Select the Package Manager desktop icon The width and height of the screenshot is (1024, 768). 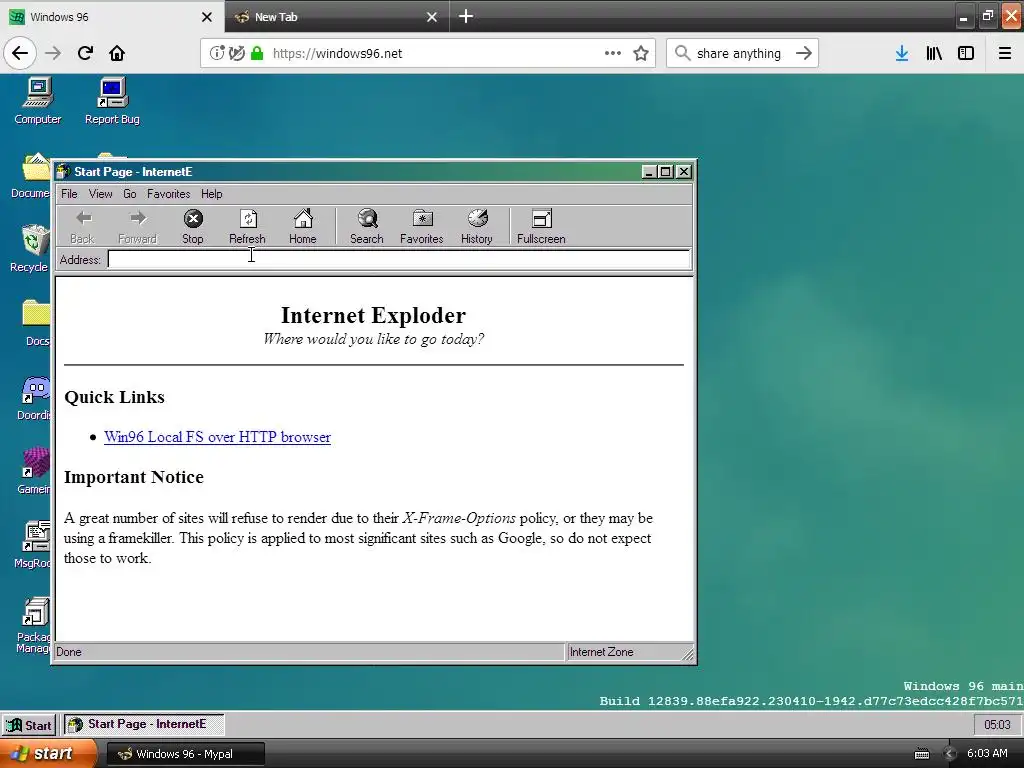[x=34, y=625]
